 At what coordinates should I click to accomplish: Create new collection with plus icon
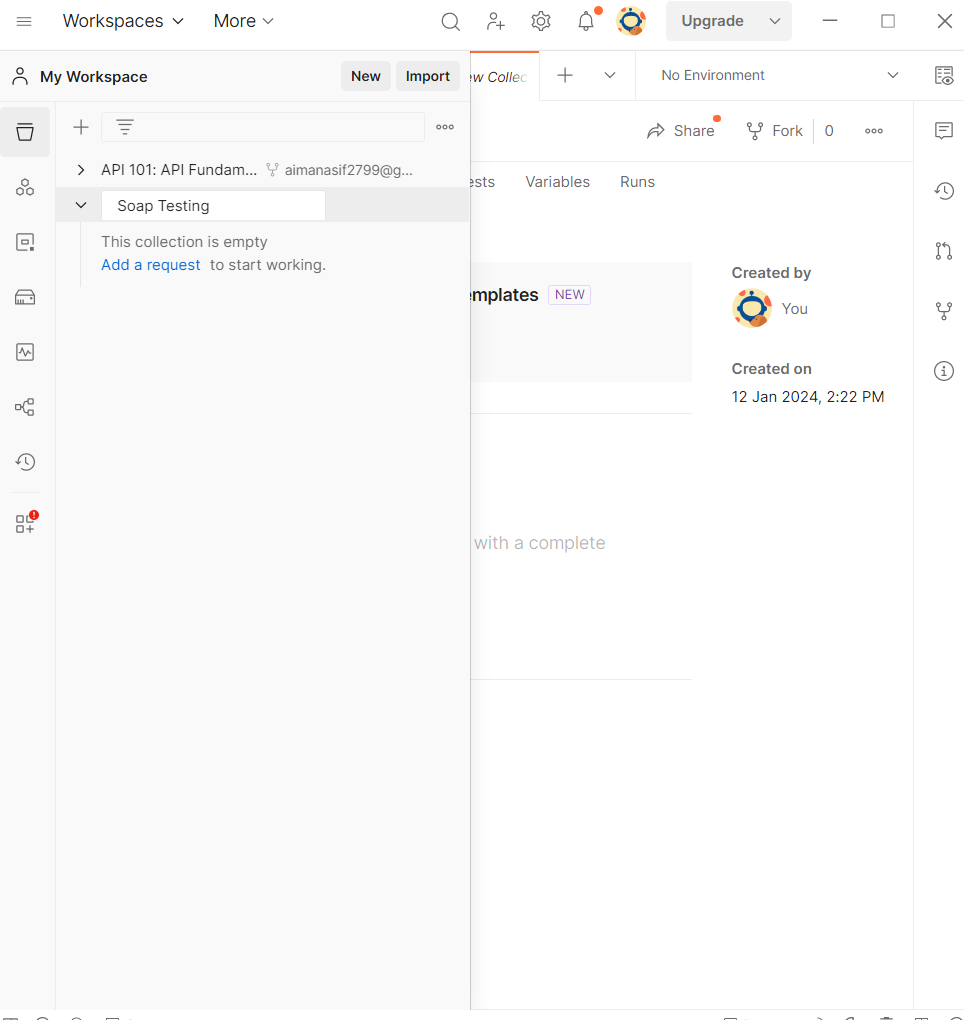[x=81, y=127]
